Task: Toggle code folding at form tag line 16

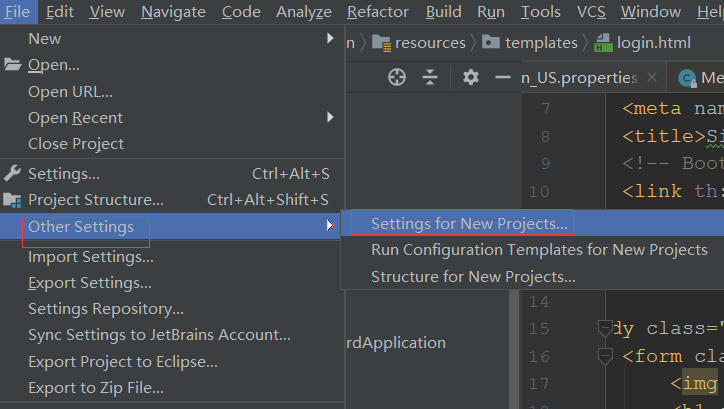Action: (604, 356)
